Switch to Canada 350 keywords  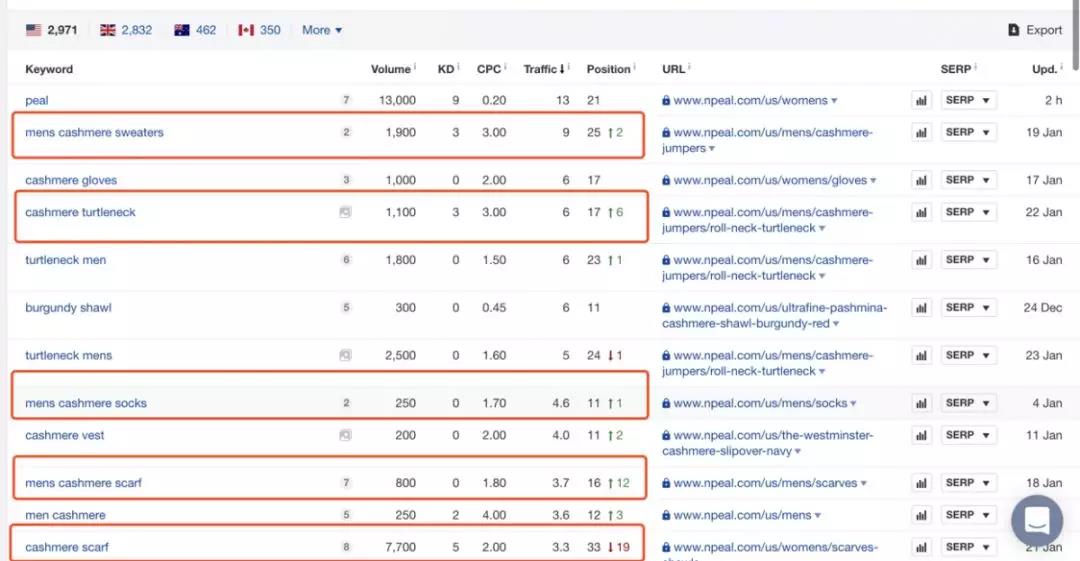pyautogui.click(x=259, y=30)
